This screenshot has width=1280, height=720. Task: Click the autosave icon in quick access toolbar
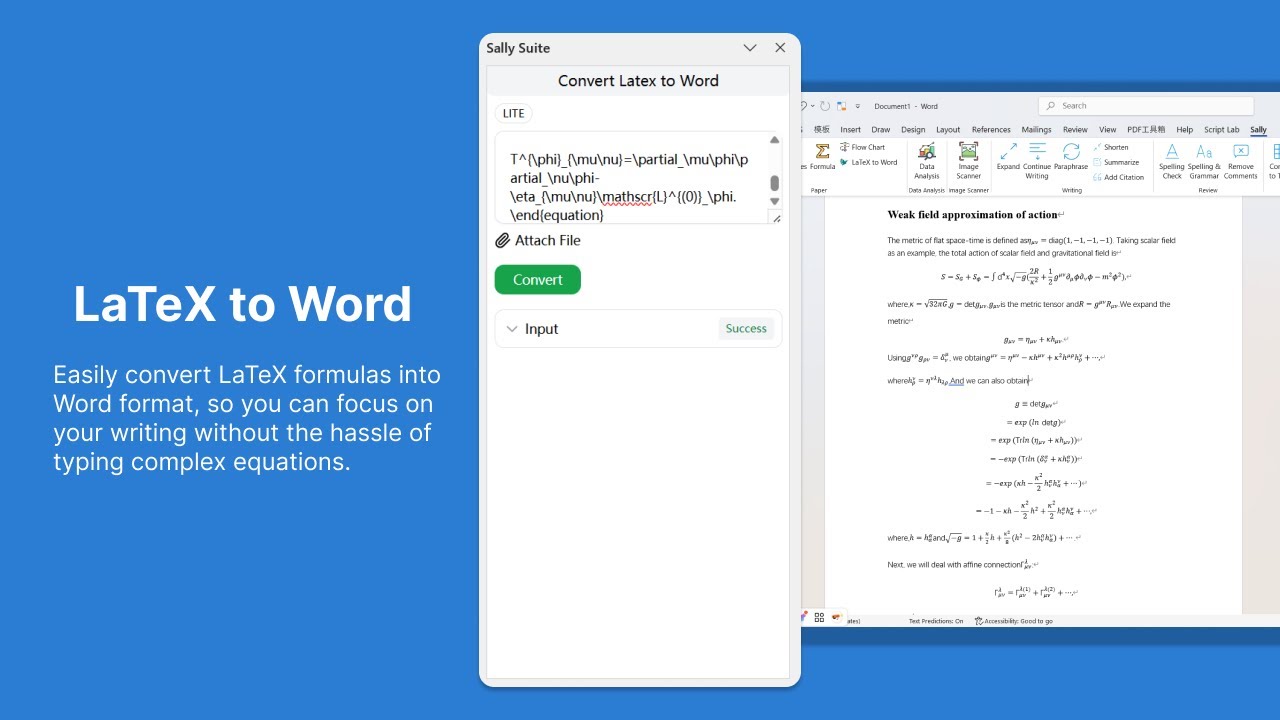[x=842, y=106]
